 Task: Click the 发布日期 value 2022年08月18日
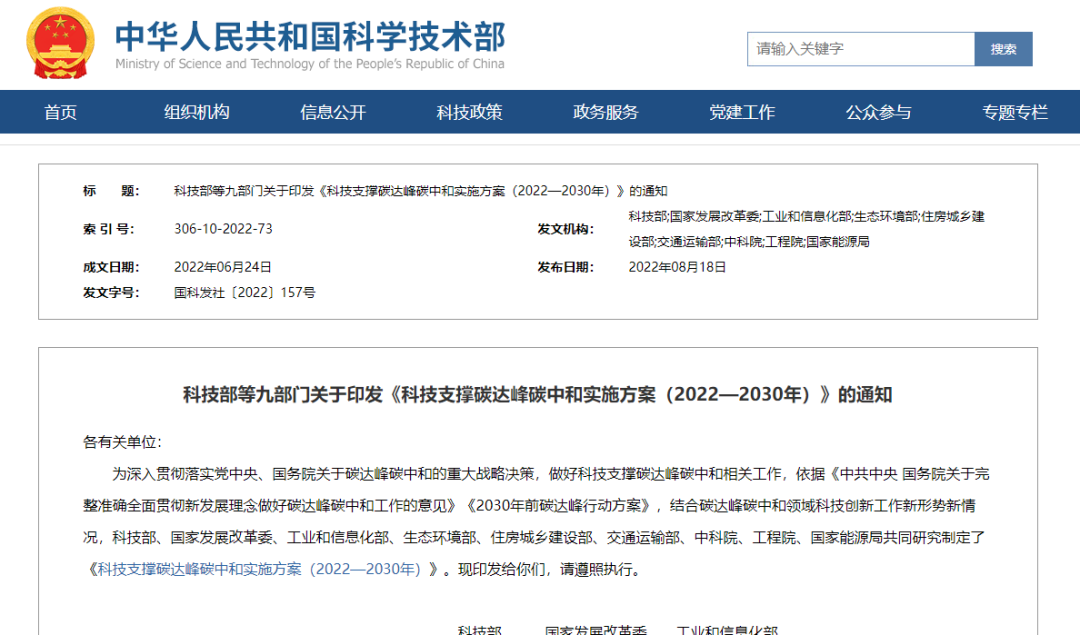pos(677,267)
